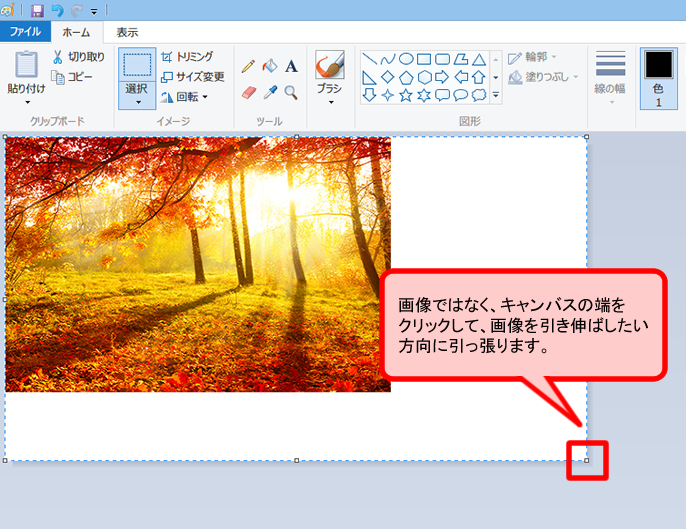Click the Redo arrow icon
Screen dimensions: 686x529
click(77, 10)
